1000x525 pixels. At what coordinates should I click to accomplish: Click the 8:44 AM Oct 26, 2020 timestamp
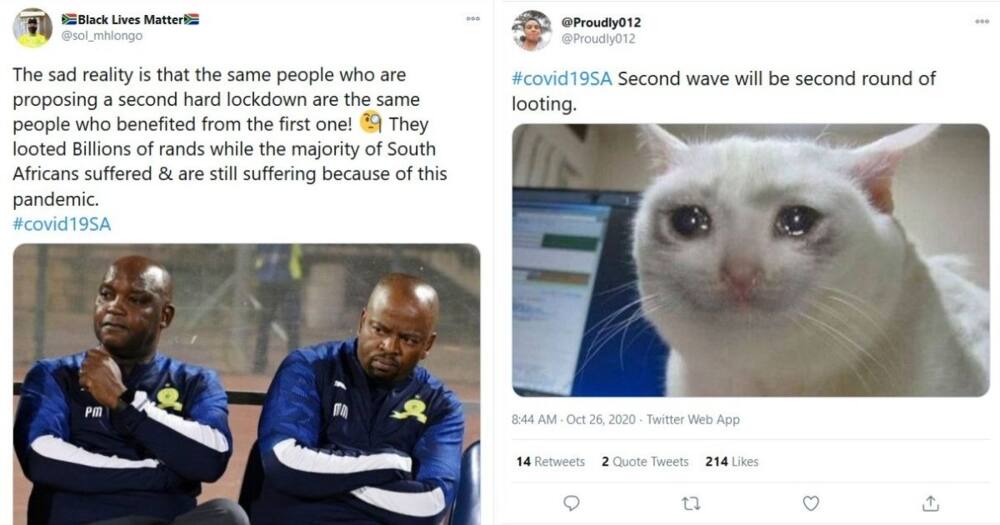point(573,420)
